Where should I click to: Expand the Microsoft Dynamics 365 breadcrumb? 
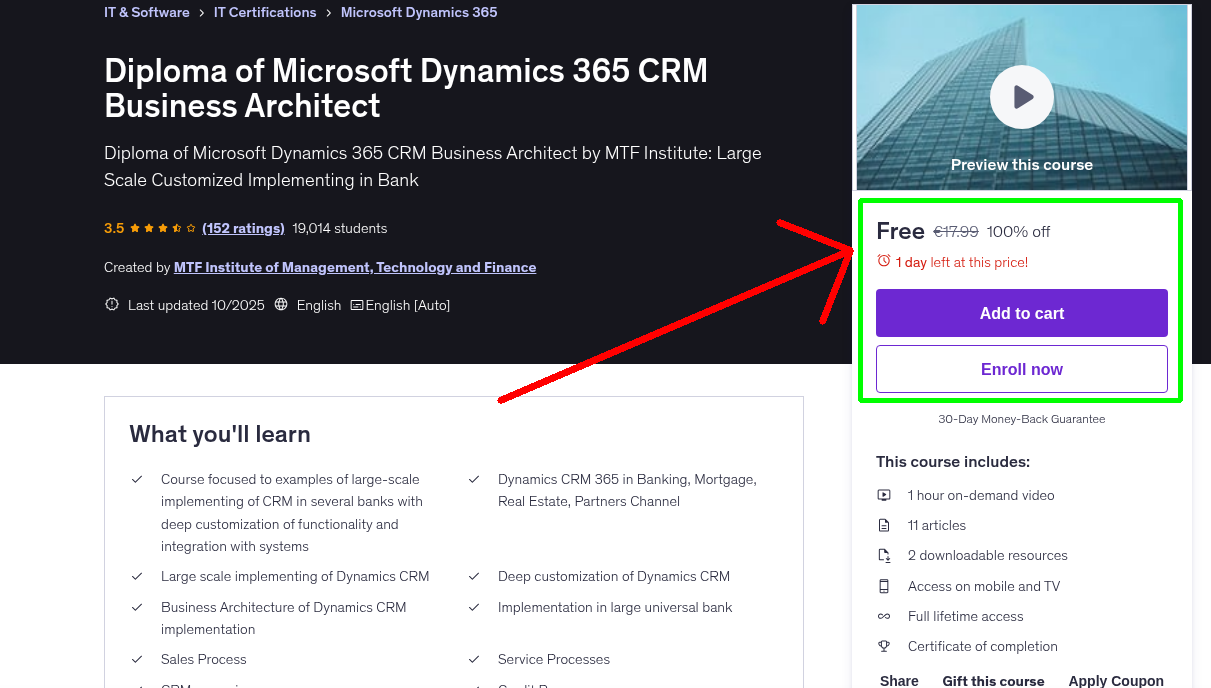pos(418,12)
